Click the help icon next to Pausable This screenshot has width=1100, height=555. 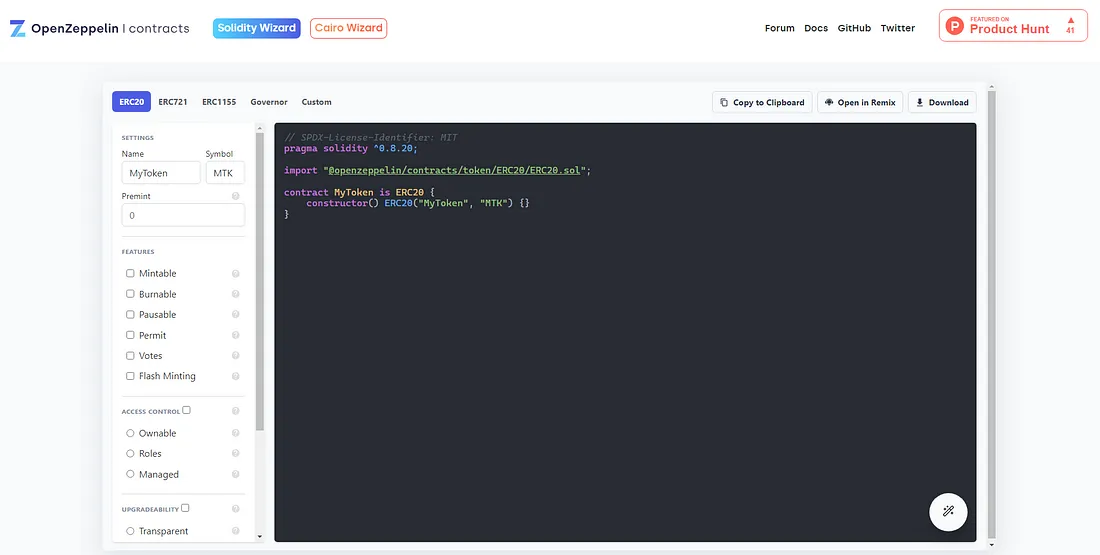point(236,314)
